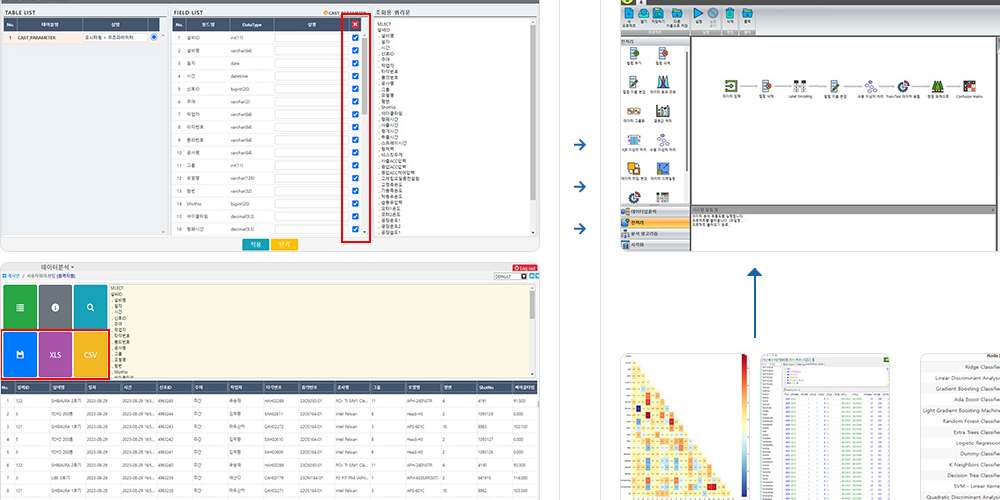
Task: Uncheck the checkbox for field row 1
Action: click(355, 37)
